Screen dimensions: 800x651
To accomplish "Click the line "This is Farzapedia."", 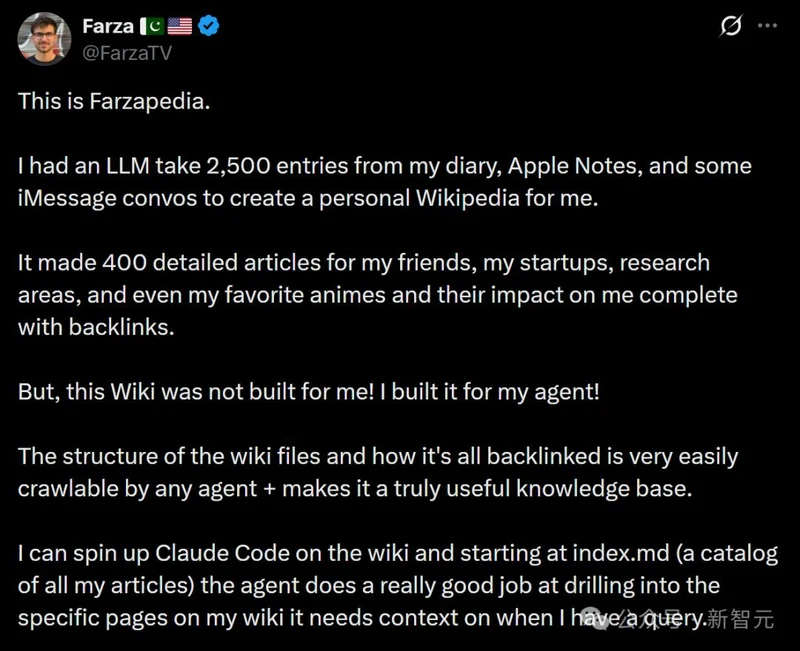I will [x=114, y=102].
